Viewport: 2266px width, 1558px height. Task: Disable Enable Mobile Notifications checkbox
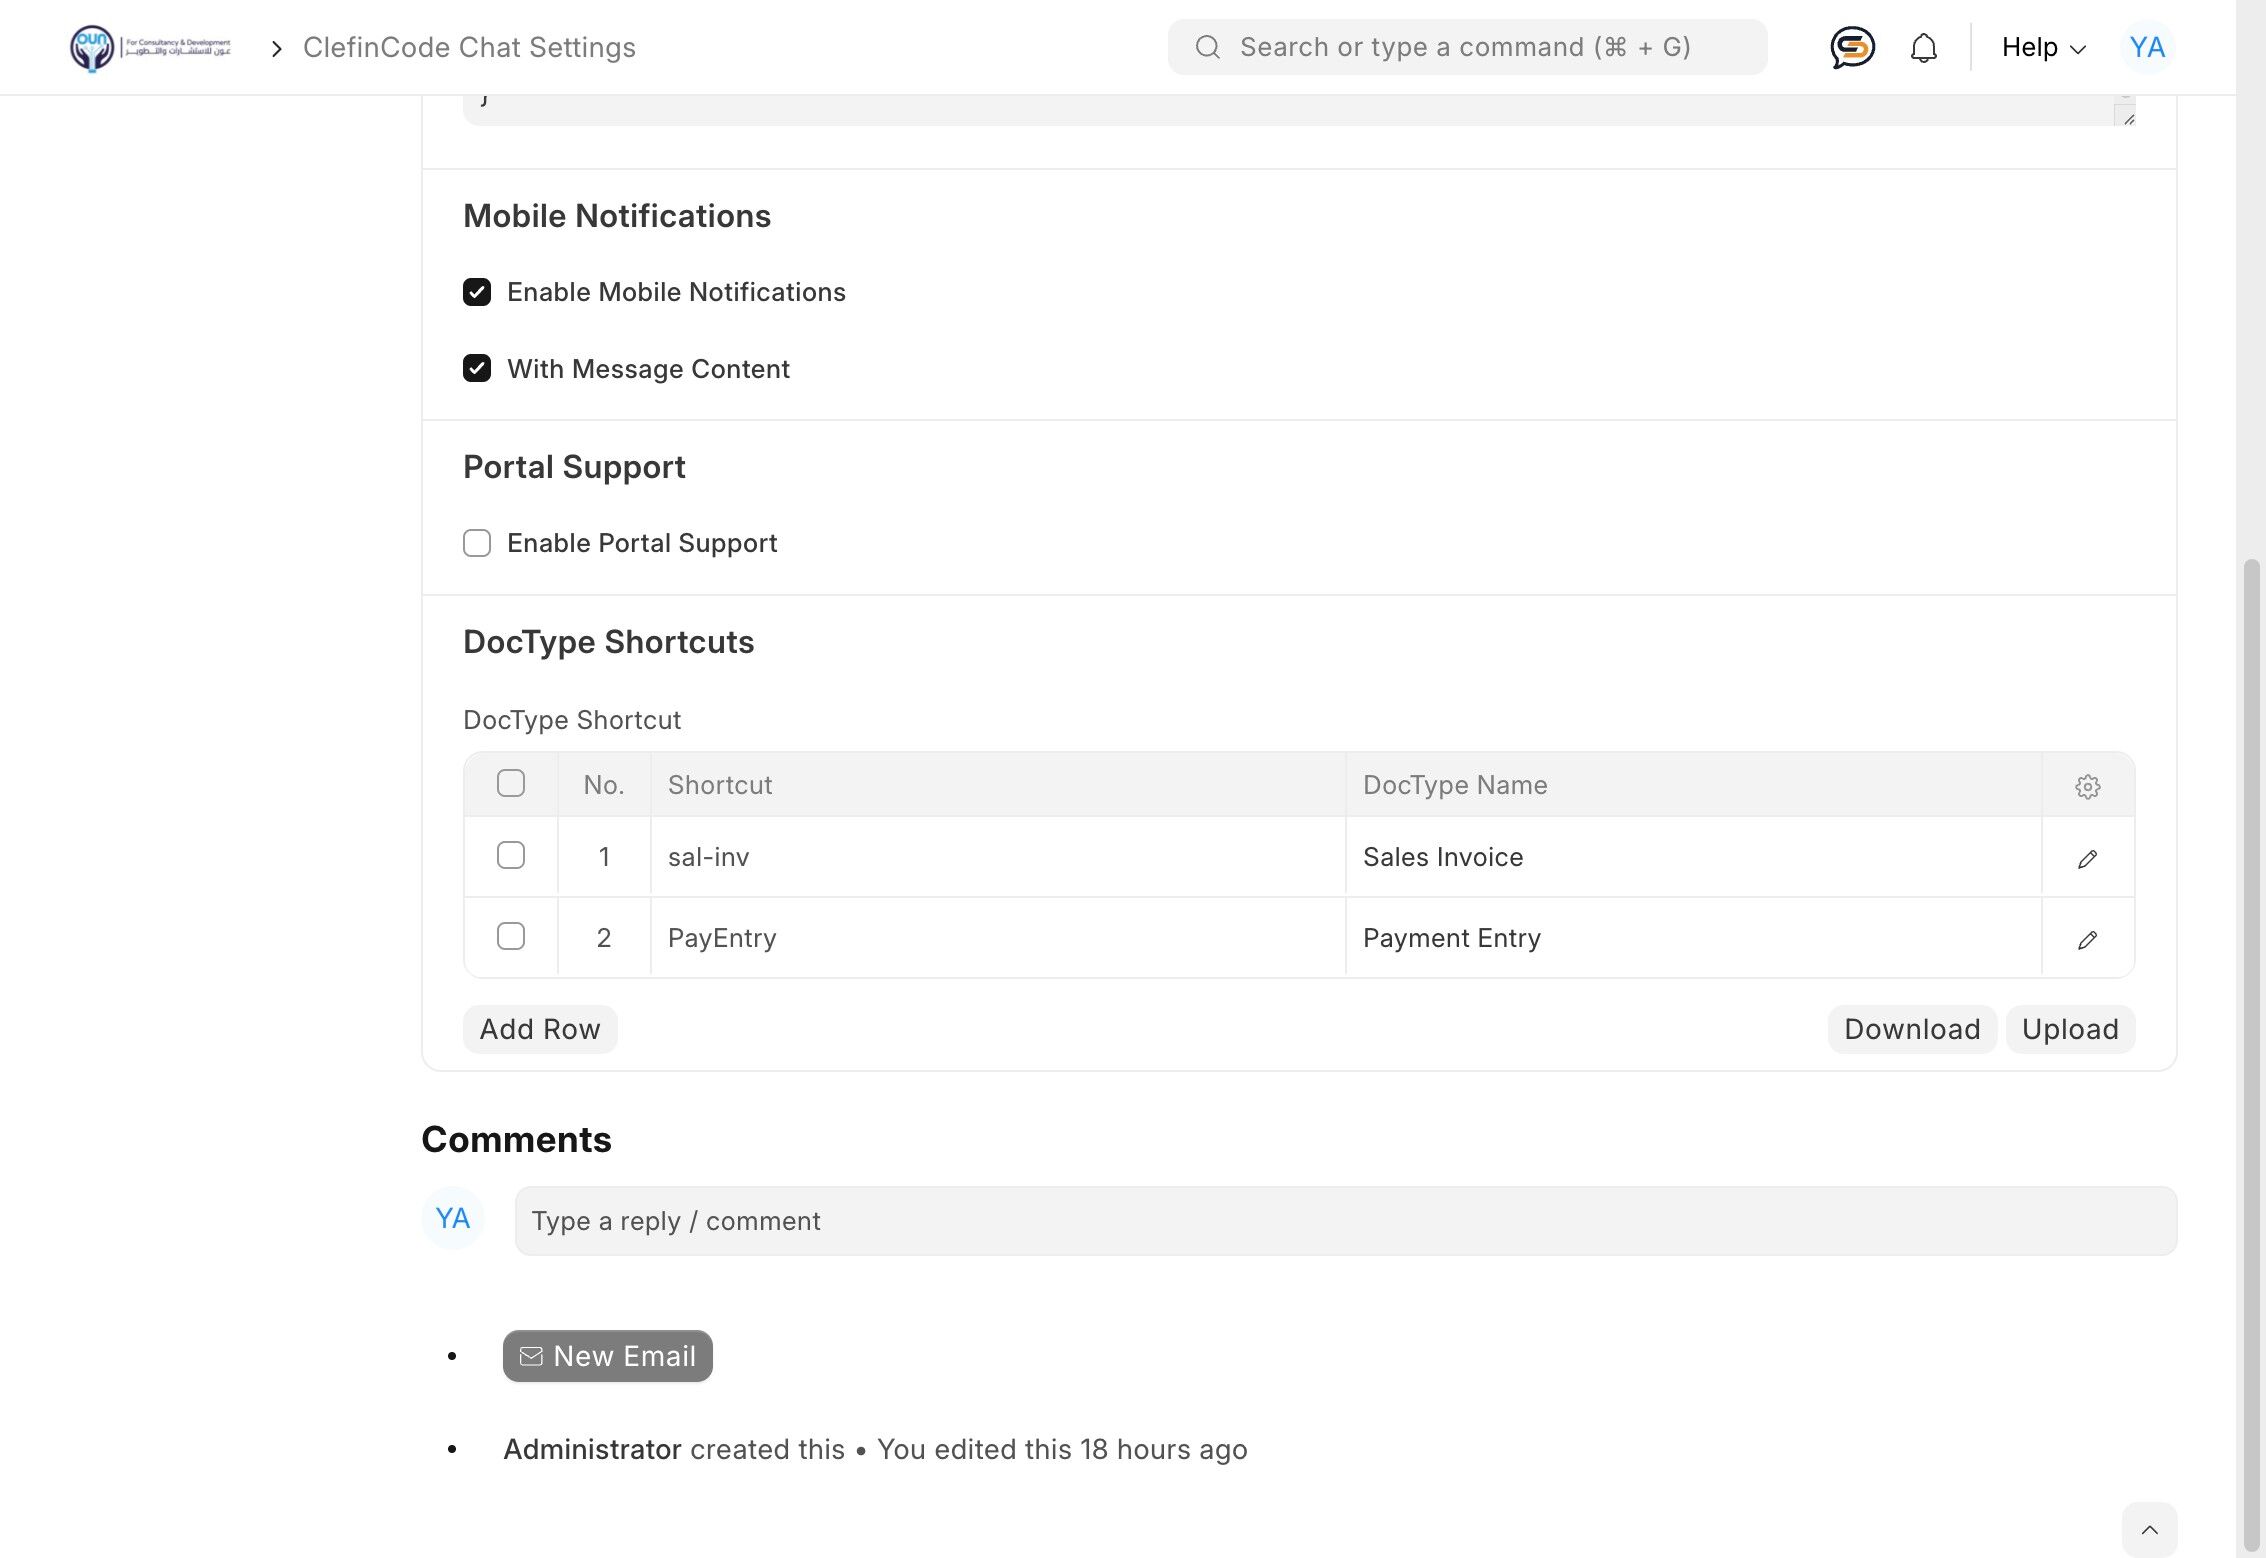[x=477, y=292]
